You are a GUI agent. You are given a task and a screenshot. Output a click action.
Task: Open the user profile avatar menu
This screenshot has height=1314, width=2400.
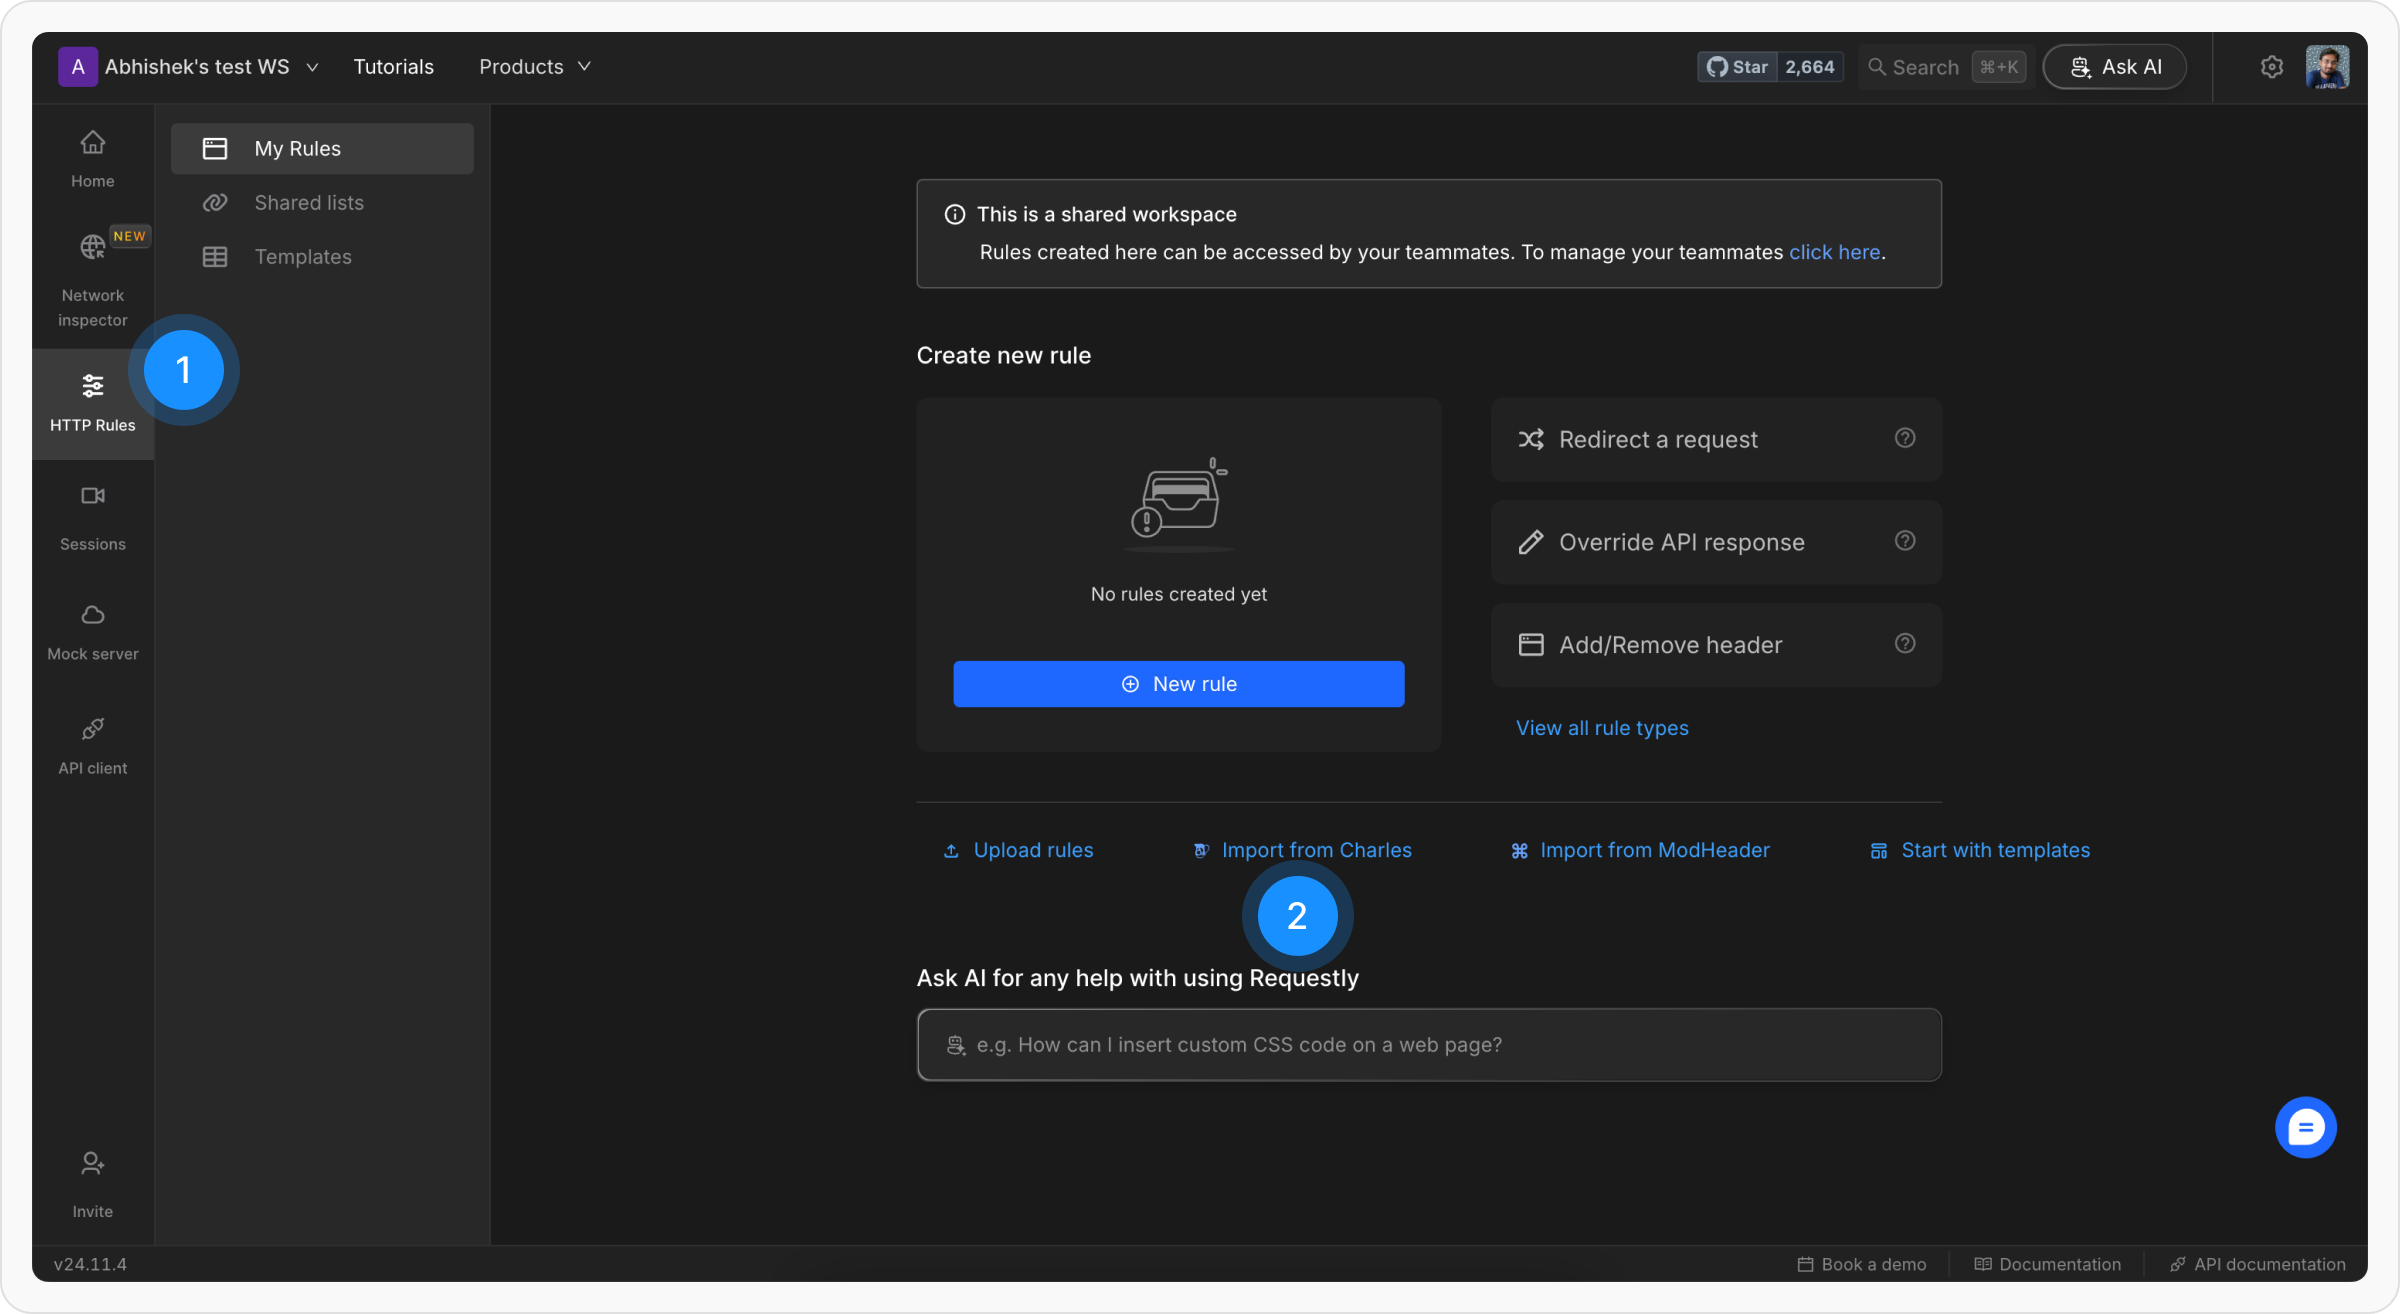(x=2327, y=67)
